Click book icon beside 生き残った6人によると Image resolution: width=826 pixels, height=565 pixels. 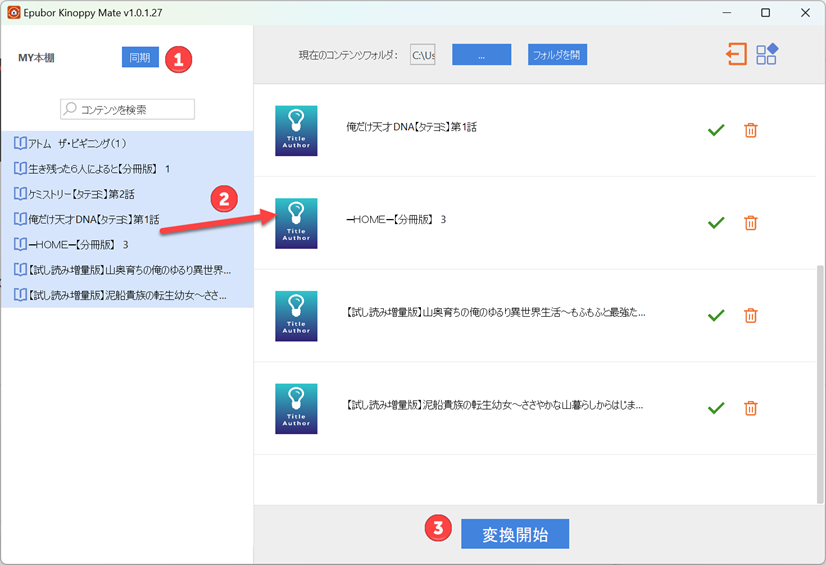tap(20, 168)
